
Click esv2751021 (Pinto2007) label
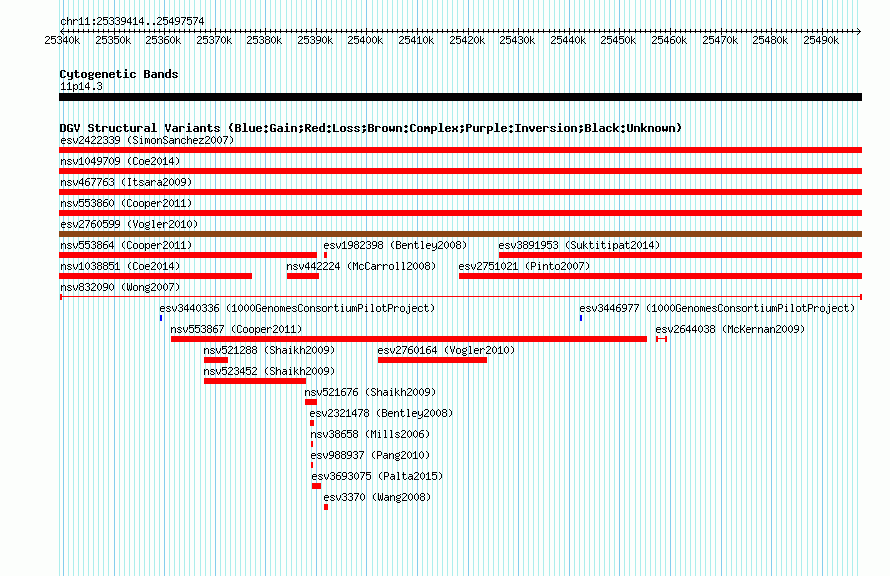[524, 266]
